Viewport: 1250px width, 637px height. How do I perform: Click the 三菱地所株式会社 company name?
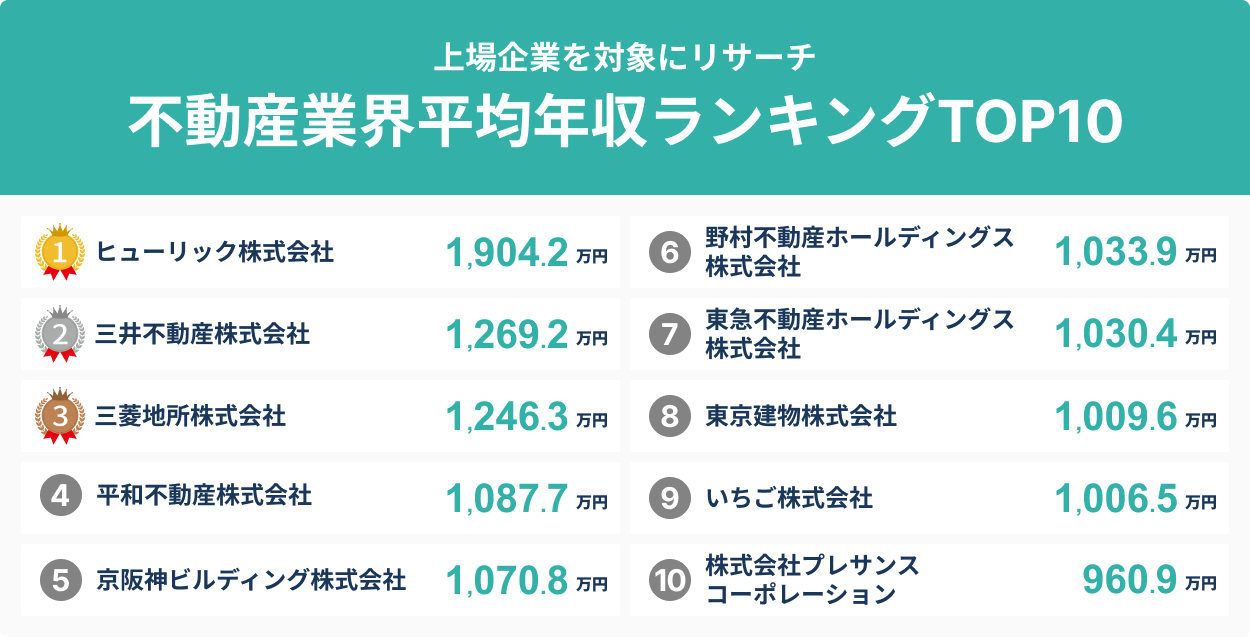191,416
